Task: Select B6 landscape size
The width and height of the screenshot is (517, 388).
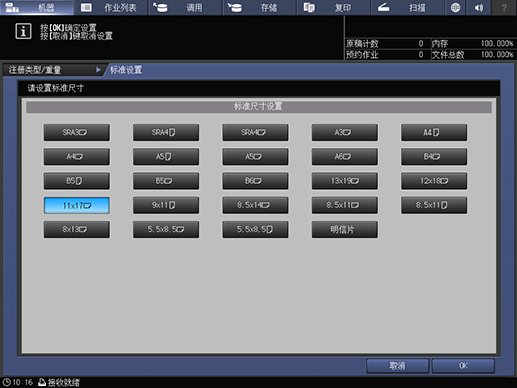Action: tap(255, 181)
